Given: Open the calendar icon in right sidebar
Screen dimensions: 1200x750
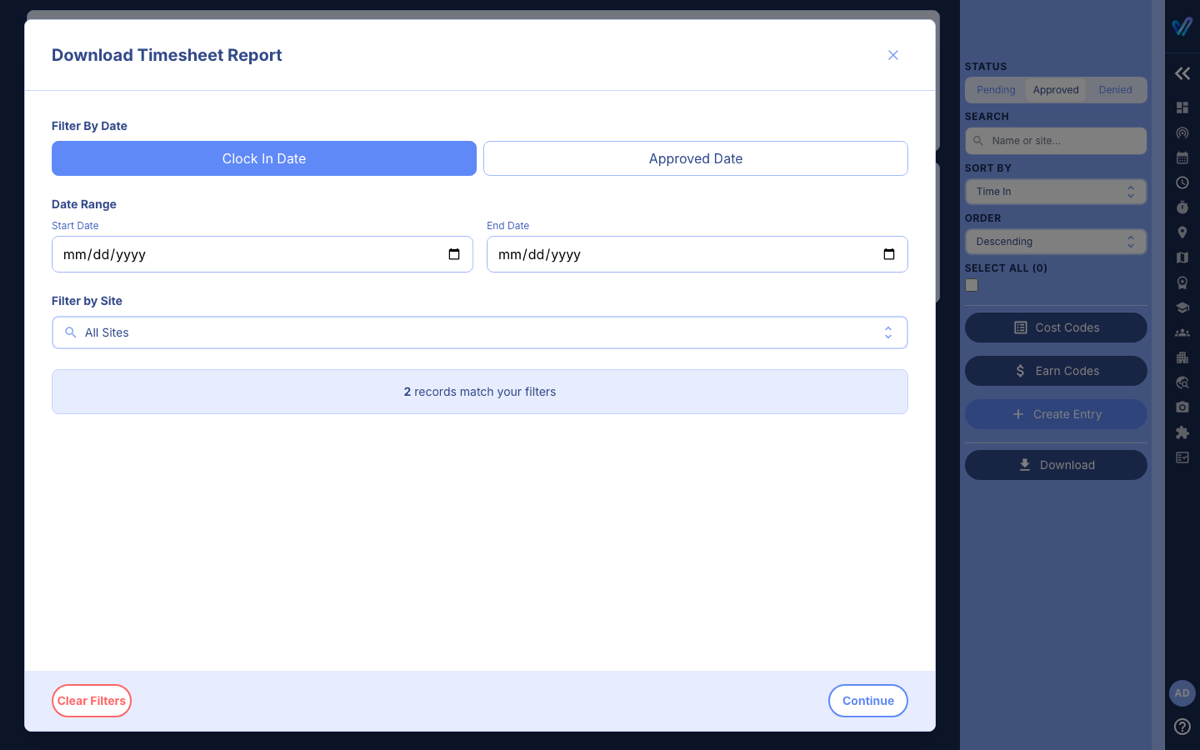Looking at the screenshot, I should coord(1182,157).
